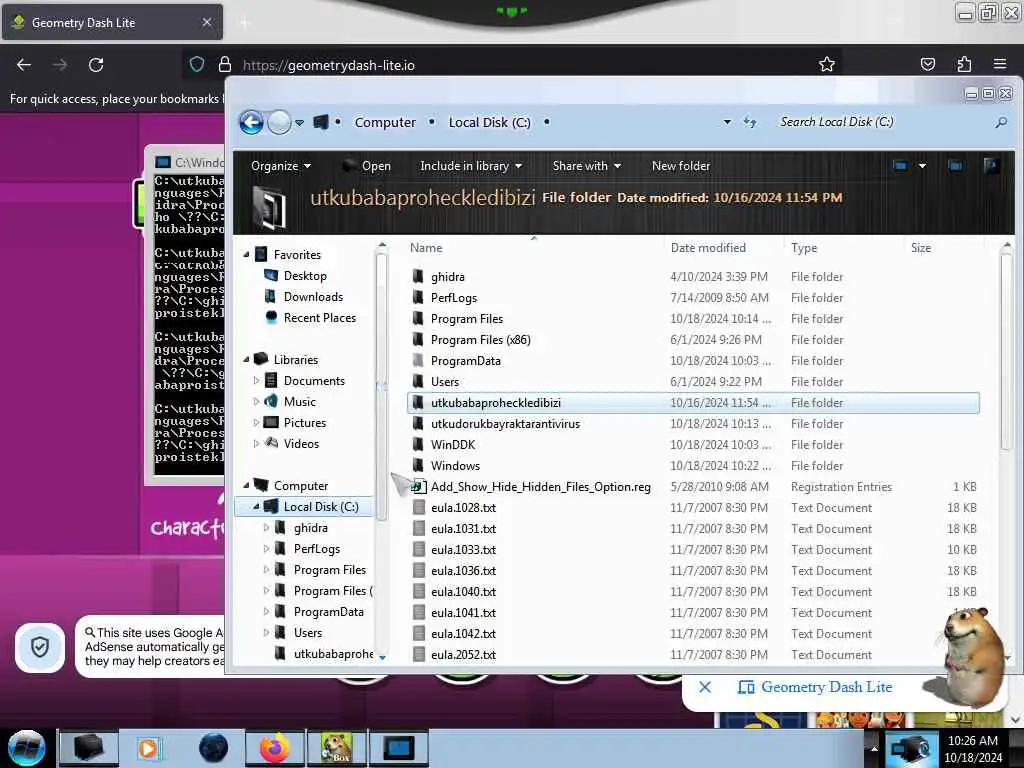Expand ghidra in the navigation tree
1024x768 pixels.
(266, 528)
